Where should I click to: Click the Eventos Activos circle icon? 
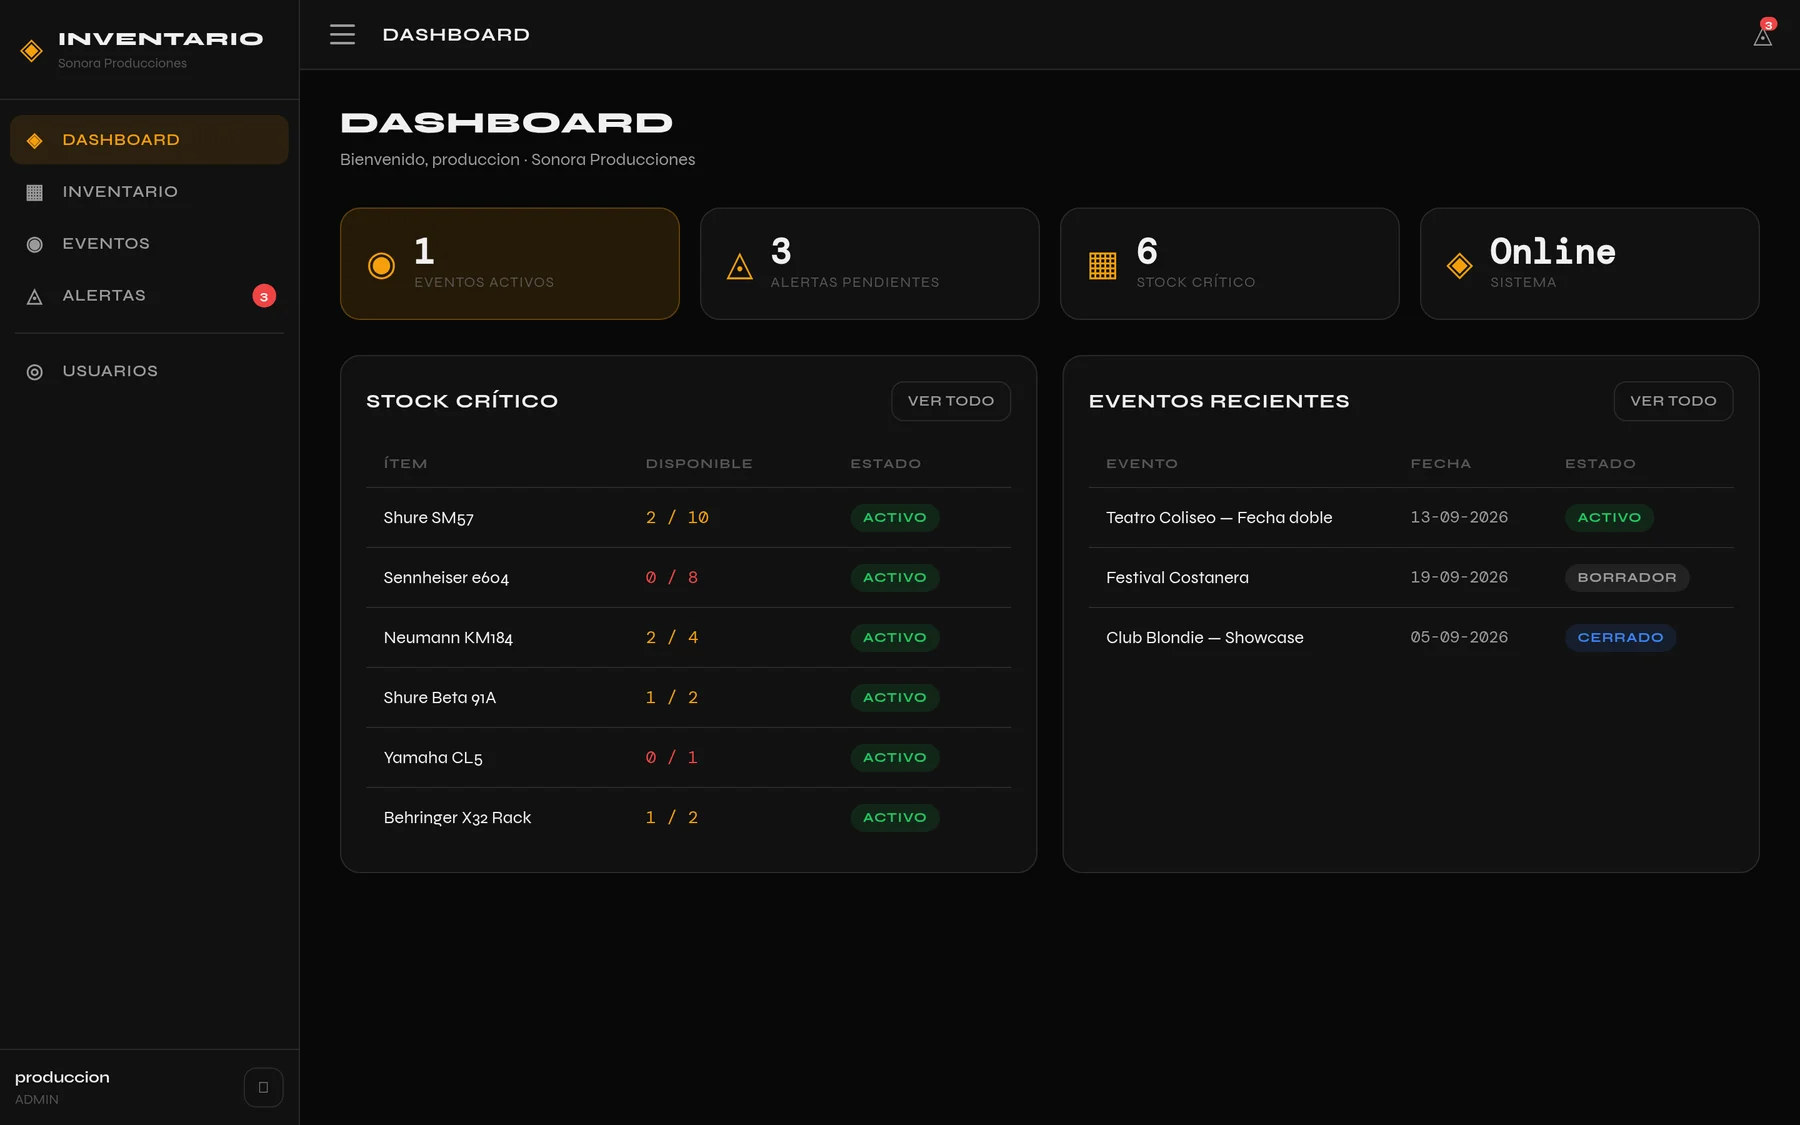point(381,265)
